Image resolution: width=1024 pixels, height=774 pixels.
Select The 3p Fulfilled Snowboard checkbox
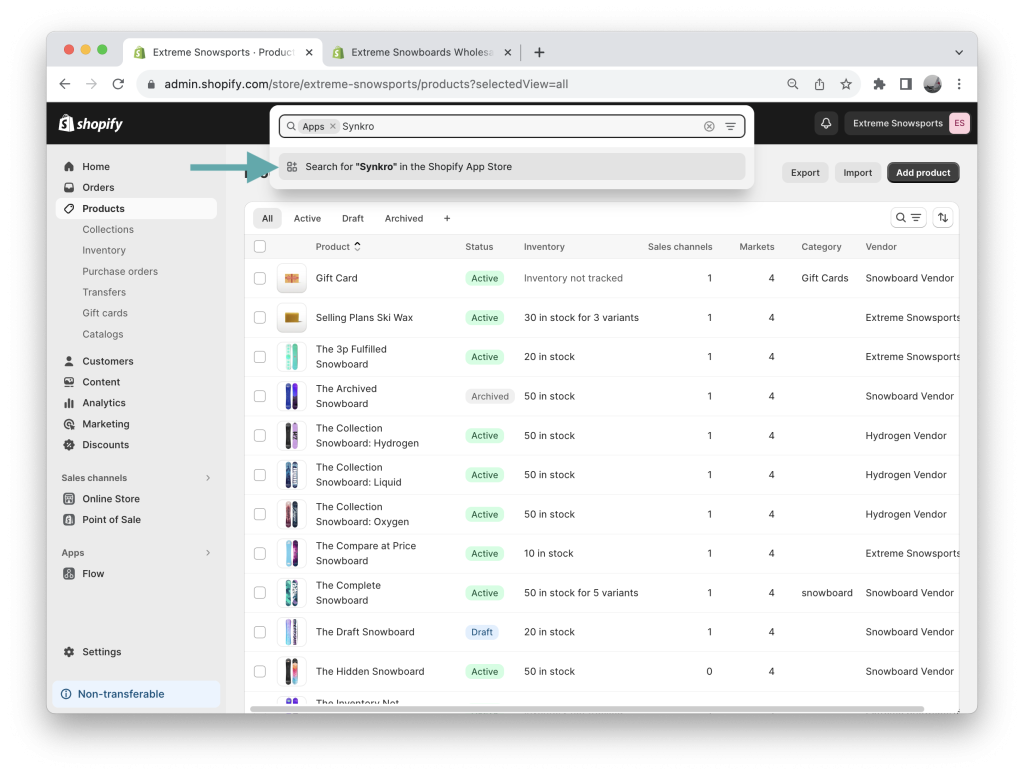pyautogui.click(x=260, y=357)
